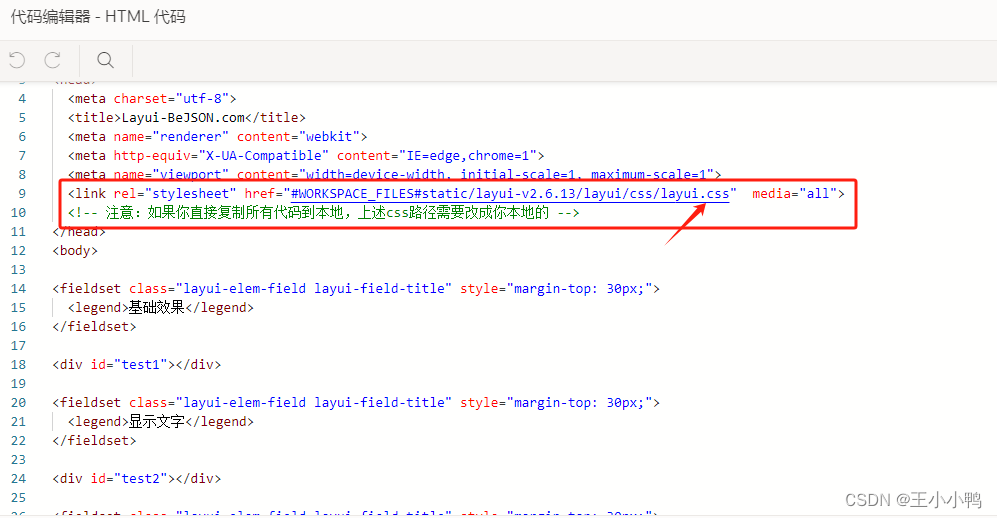Click line number 24 in the gutter
The image size is (997, 518).
[18, 479]
